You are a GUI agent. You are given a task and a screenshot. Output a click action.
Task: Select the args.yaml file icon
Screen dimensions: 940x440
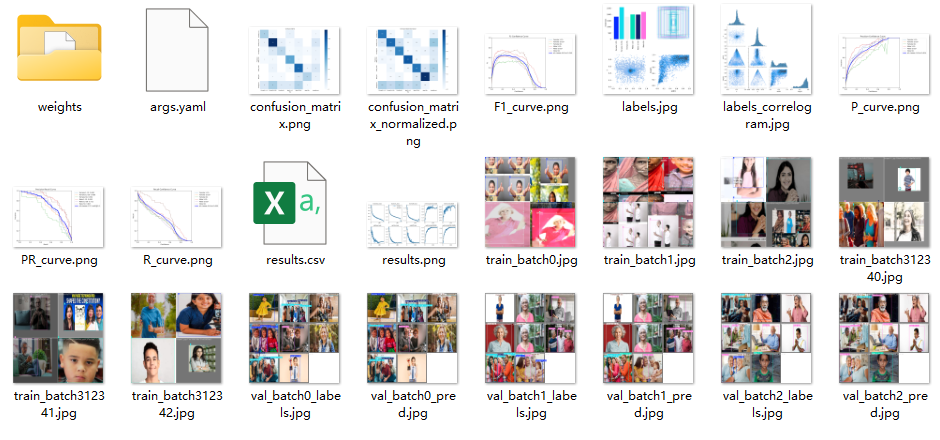tap(177, 50)
